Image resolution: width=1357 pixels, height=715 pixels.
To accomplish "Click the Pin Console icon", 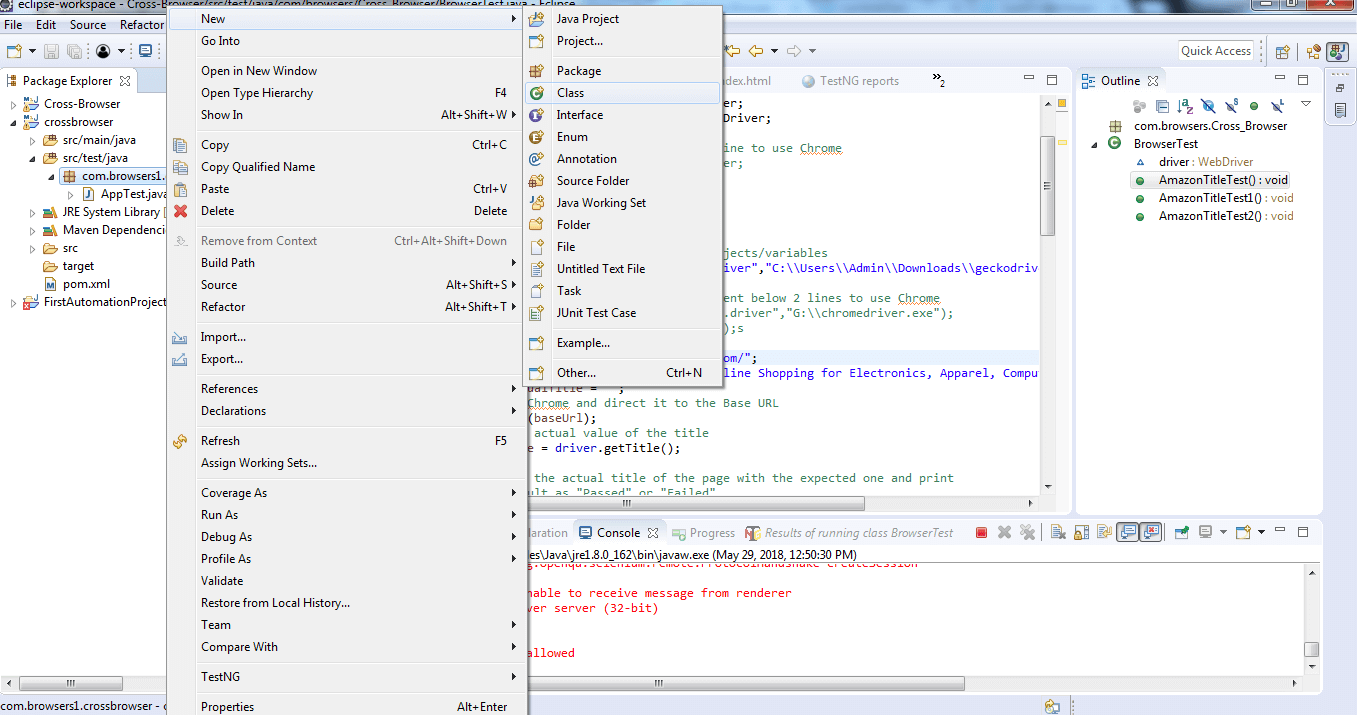I will (1182, 533).
